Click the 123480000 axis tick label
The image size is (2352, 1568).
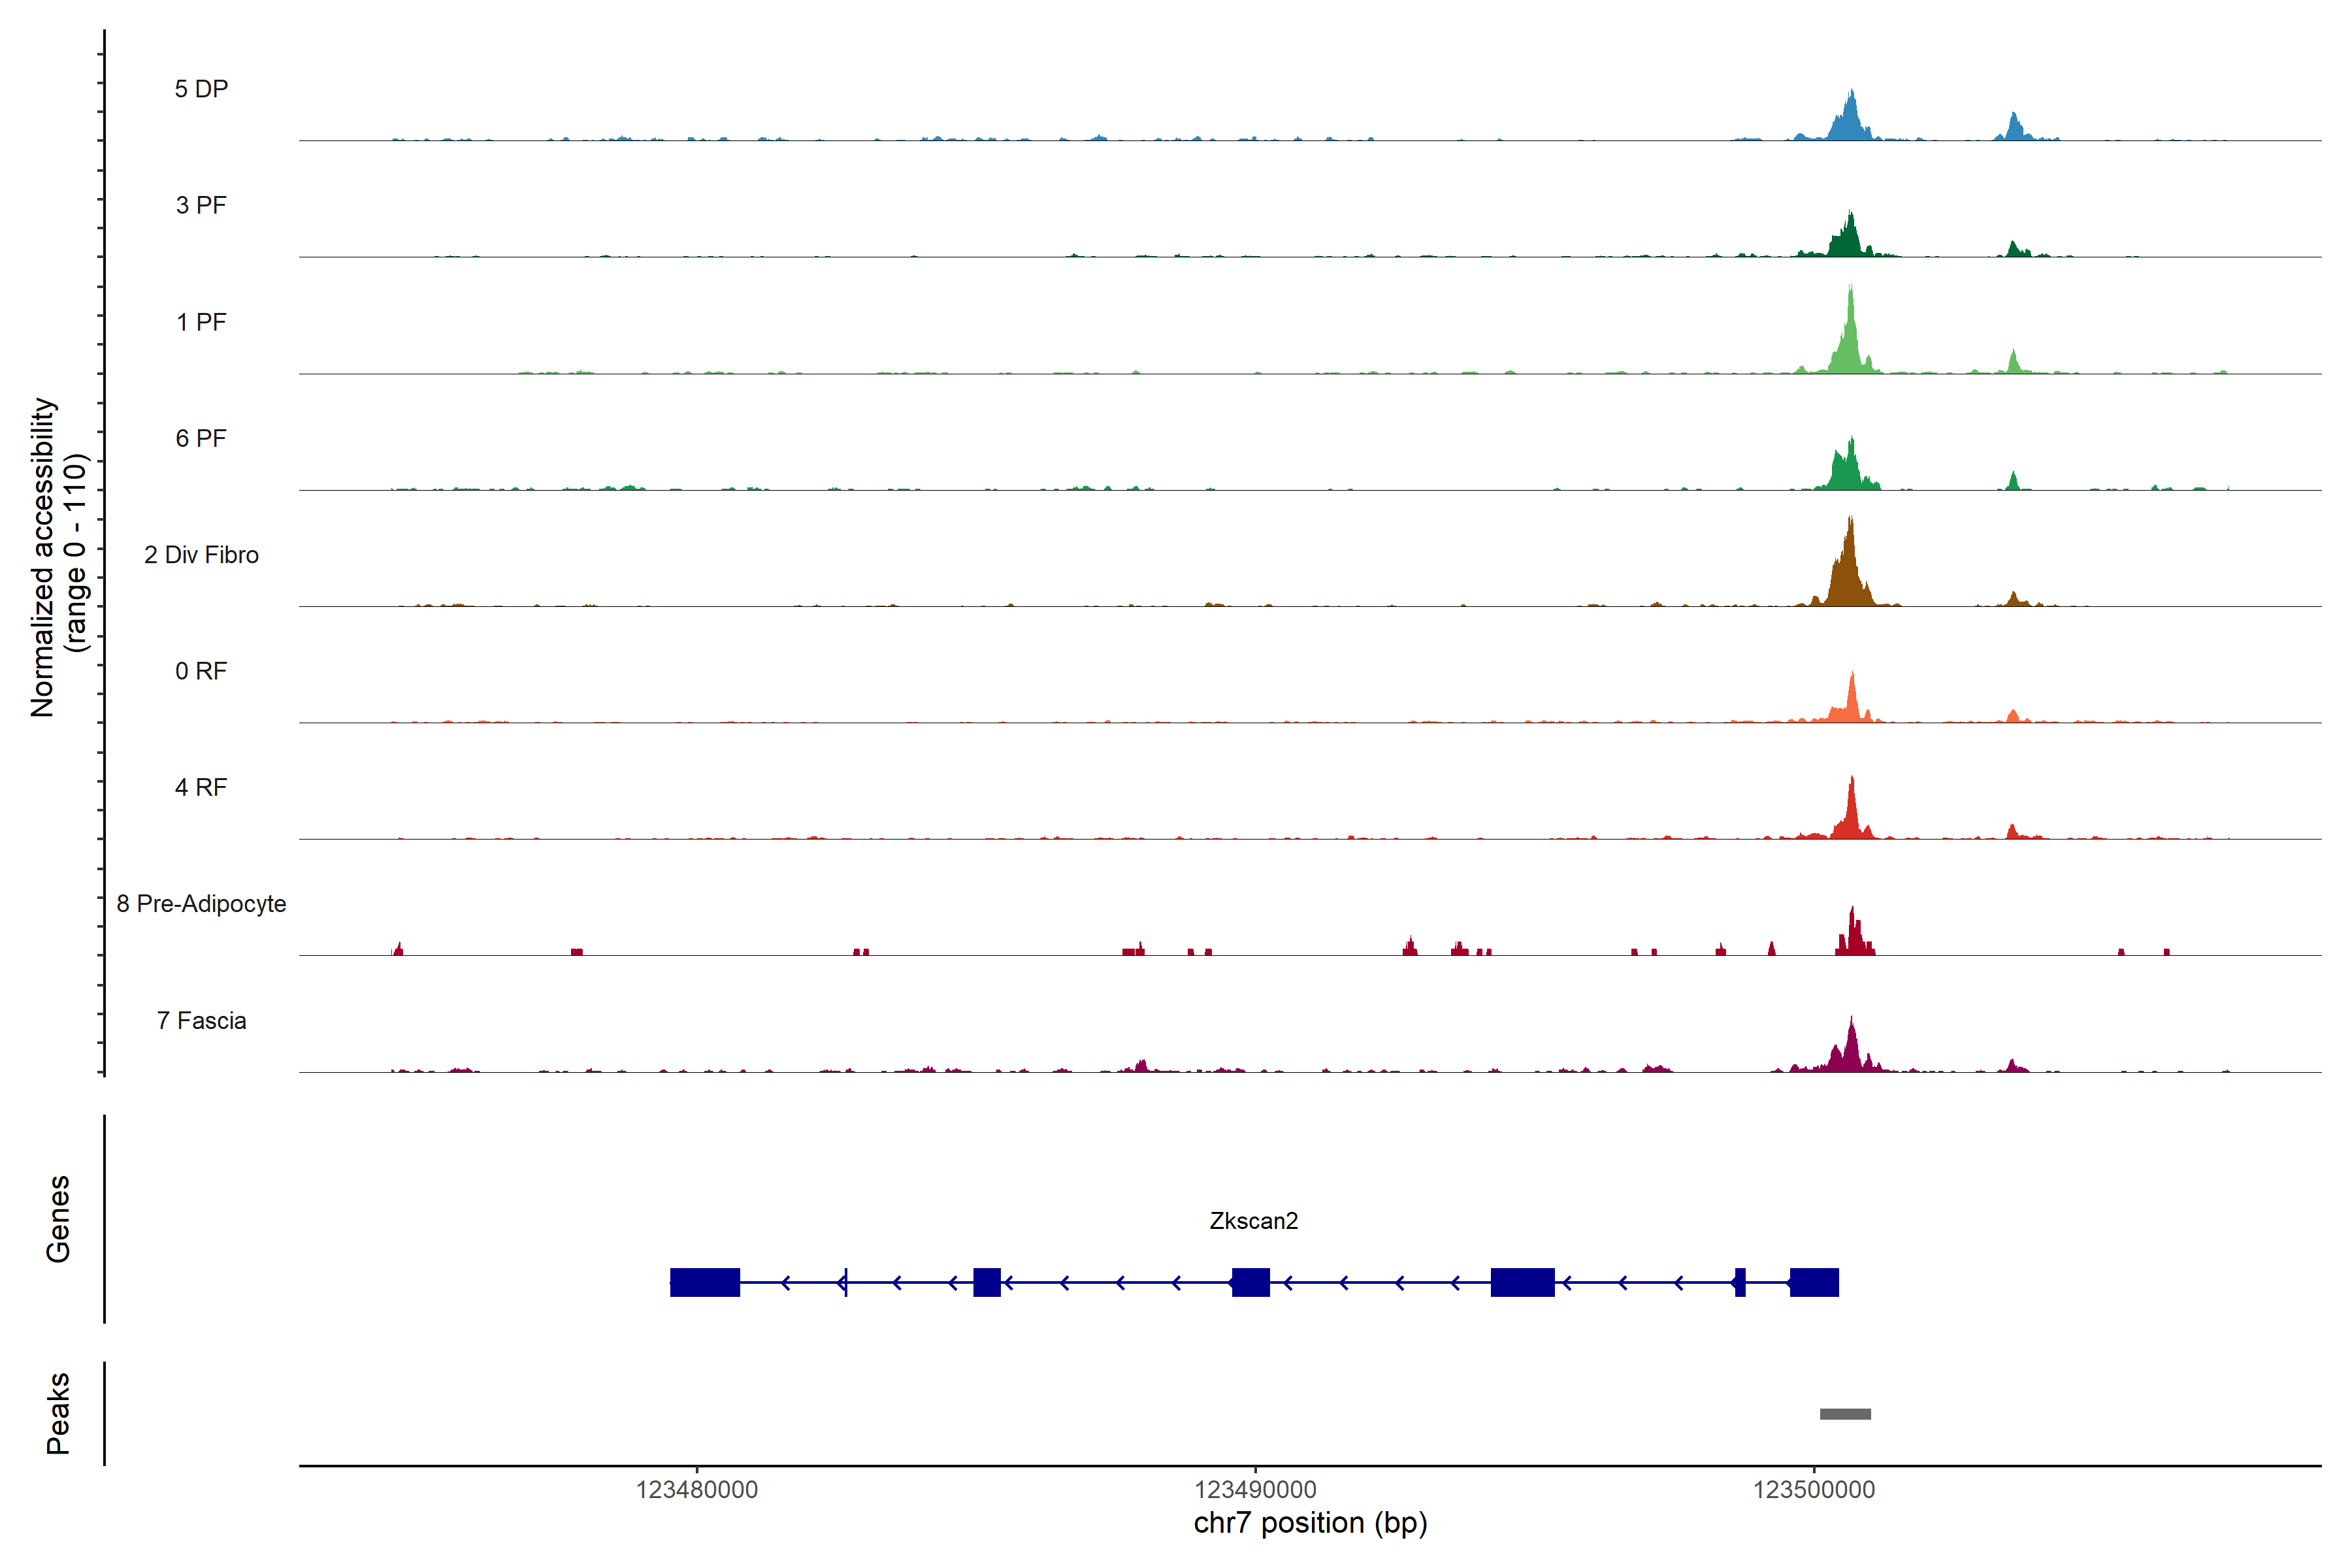(x=697, y=1490)
